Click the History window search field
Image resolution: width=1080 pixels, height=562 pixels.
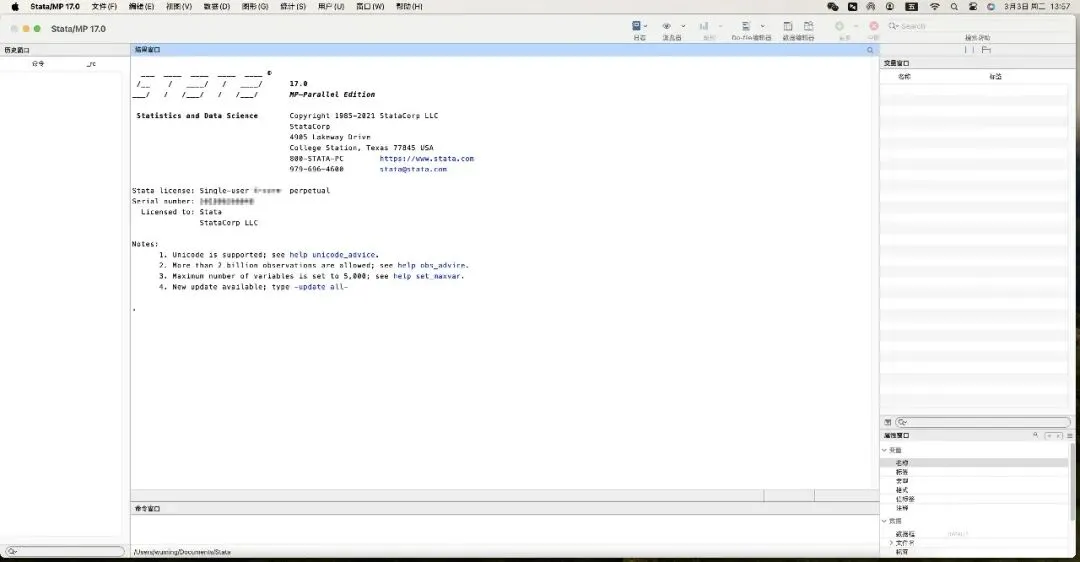pyautogui.click(x=64, y=551)
